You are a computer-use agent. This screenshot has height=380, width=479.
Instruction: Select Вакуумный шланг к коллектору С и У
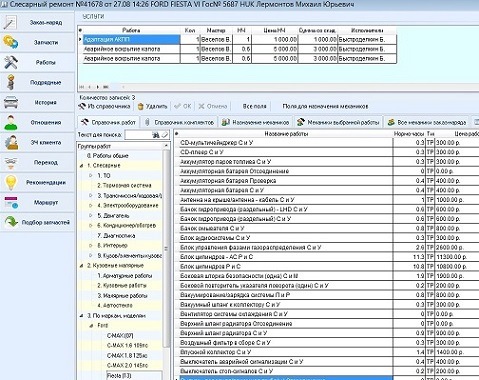tap(286, 304)
